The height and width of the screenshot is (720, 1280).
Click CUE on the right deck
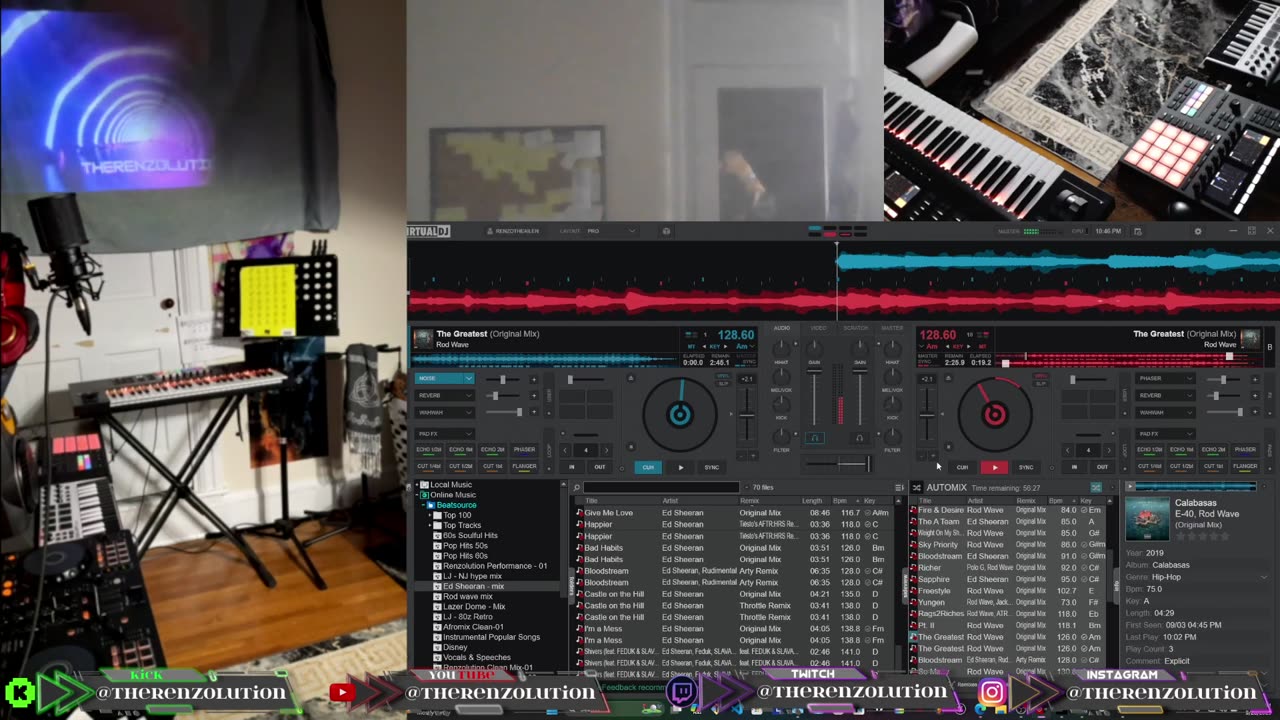coord(962,467)
